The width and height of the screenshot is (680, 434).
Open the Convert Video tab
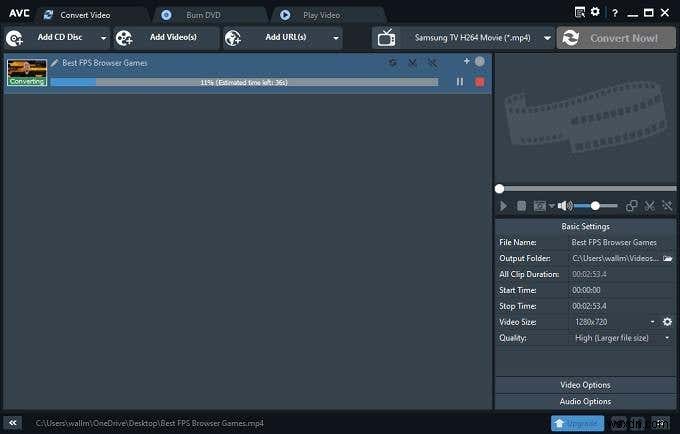85,15
